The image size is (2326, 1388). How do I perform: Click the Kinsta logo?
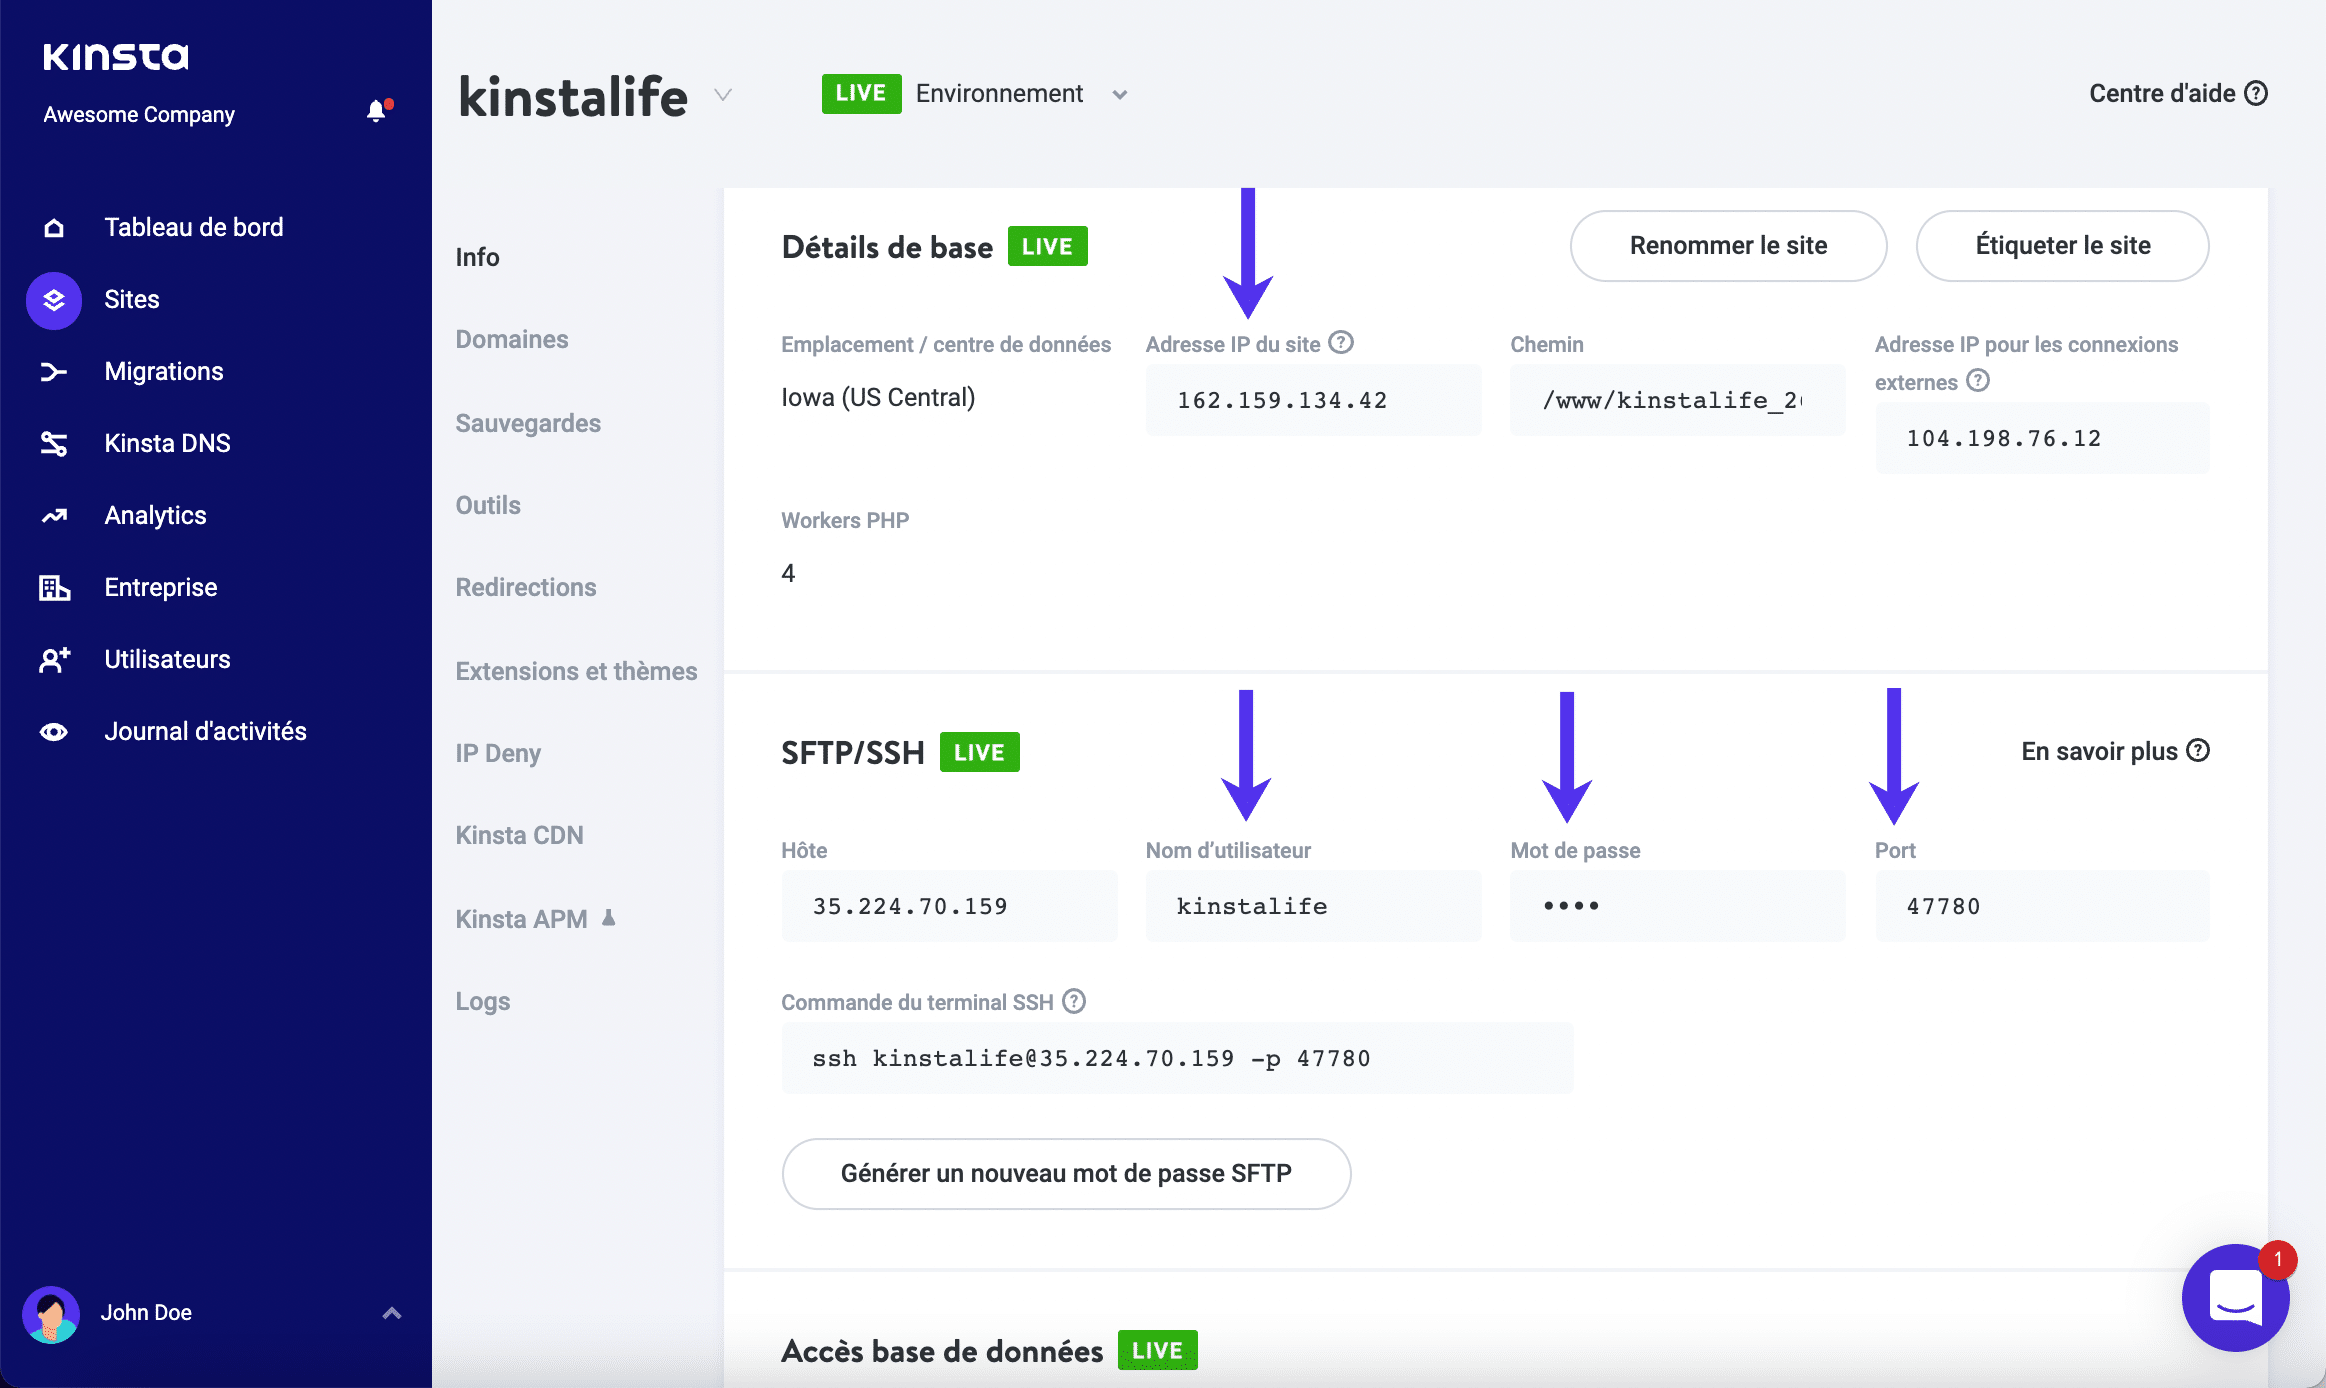(116, 55)
